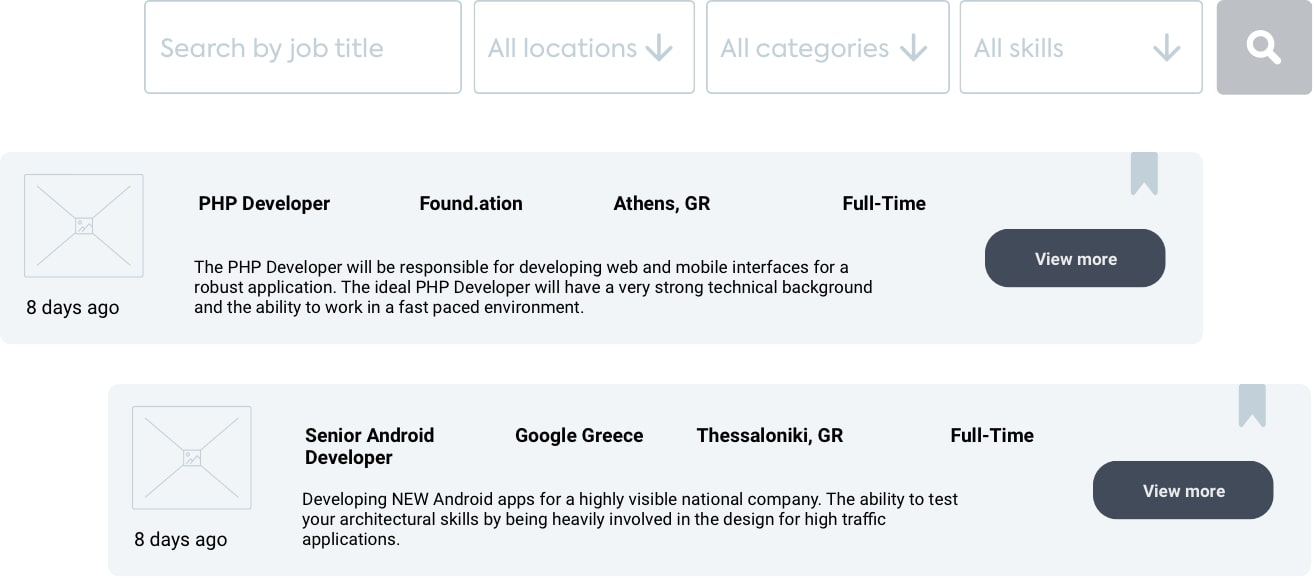
Task: Open the Senior Android Developer title
Action: (x=370, y=446)
